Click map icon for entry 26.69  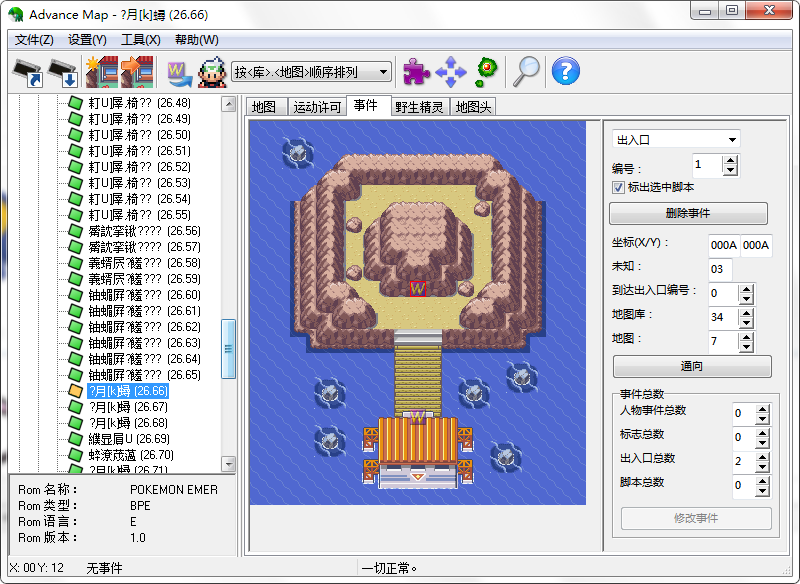pyautogui.click(x=76, y=439)
